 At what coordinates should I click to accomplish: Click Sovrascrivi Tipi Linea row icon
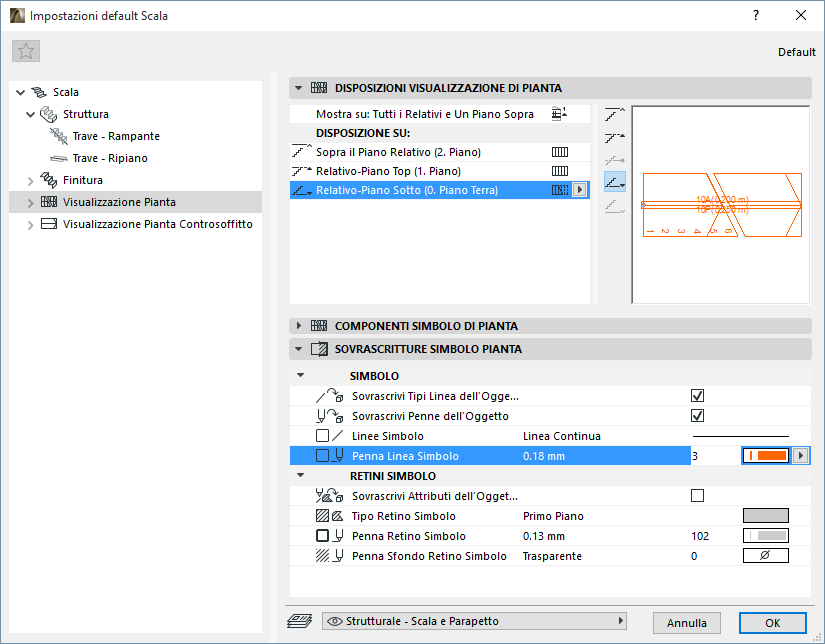[x=329, y=396]
